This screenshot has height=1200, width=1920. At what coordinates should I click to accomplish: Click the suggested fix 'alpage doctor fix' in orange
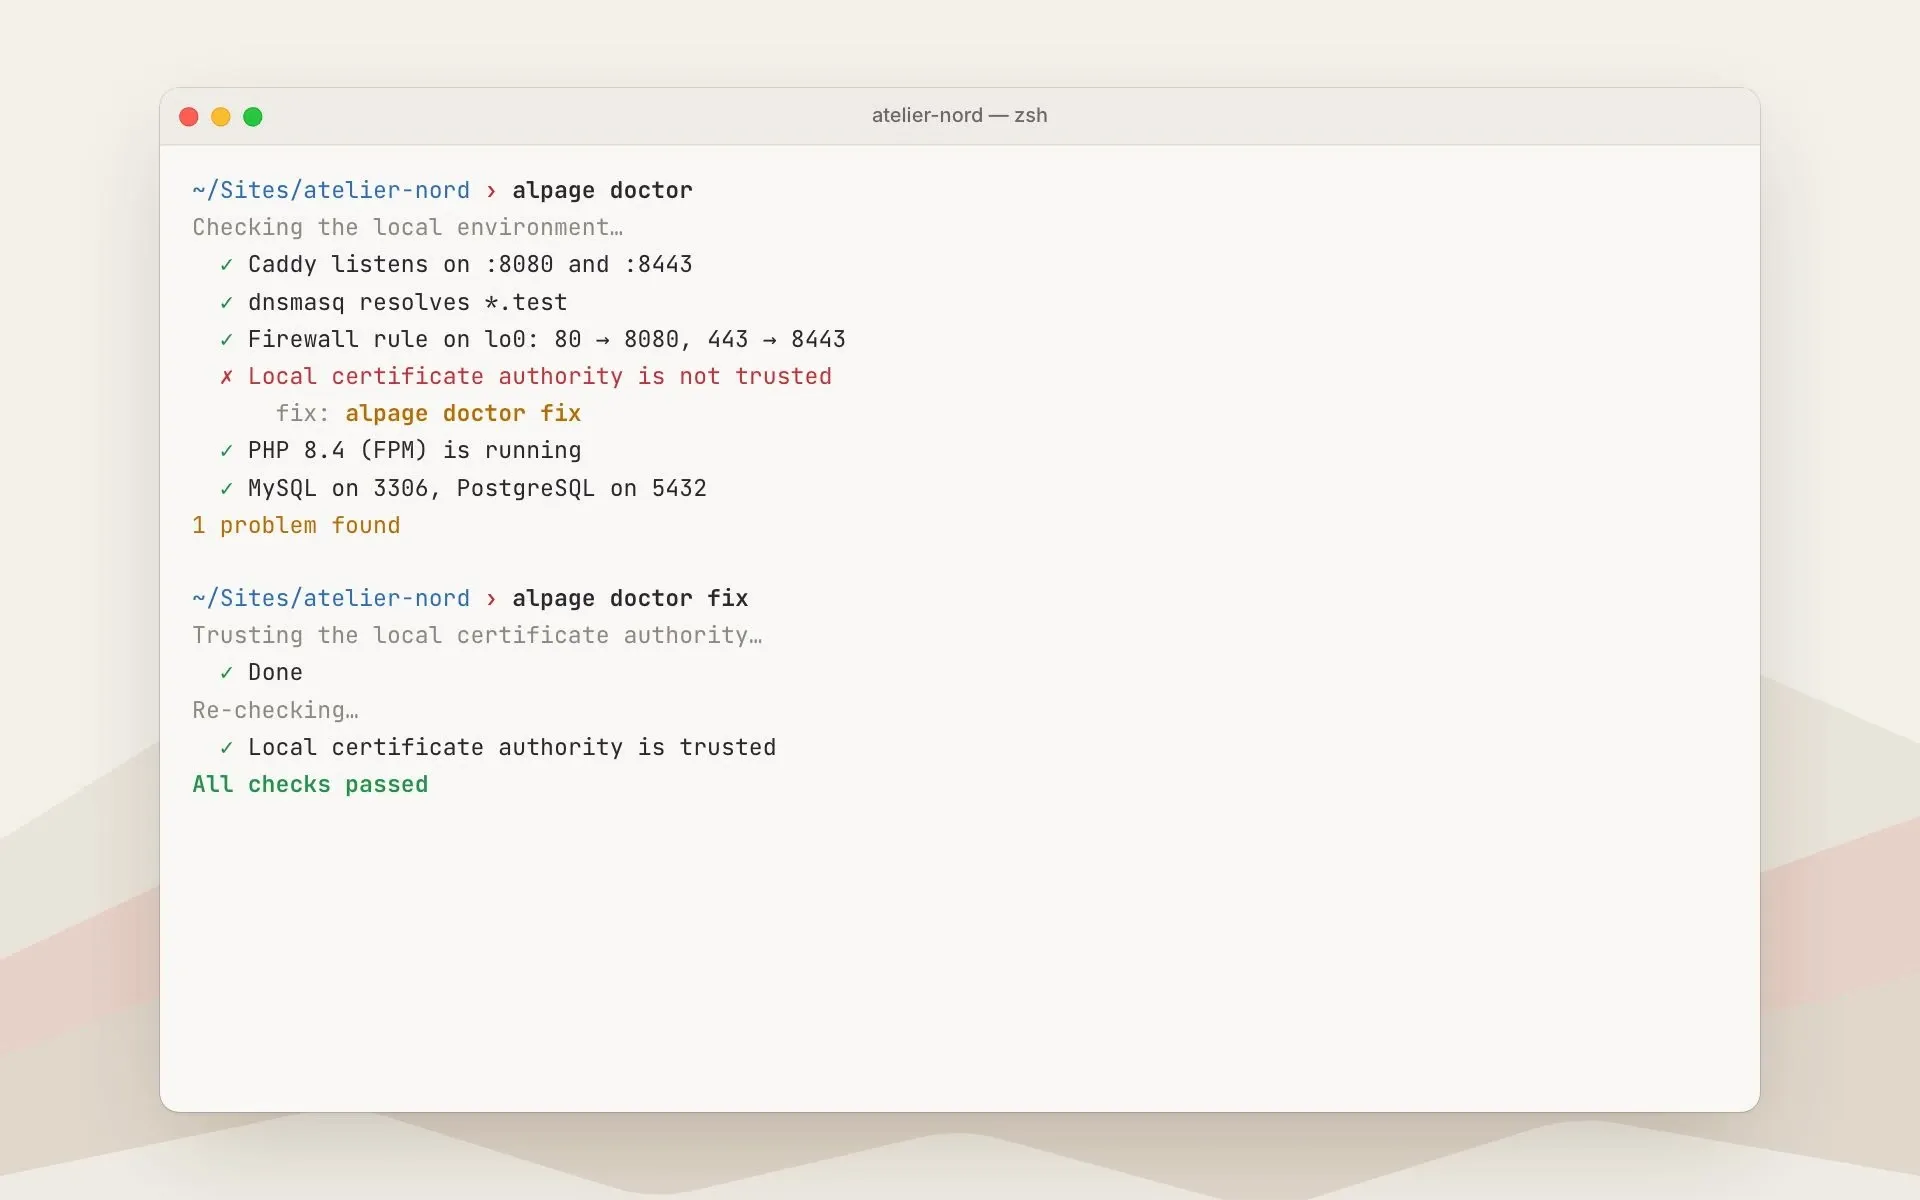tap(463, 413)
